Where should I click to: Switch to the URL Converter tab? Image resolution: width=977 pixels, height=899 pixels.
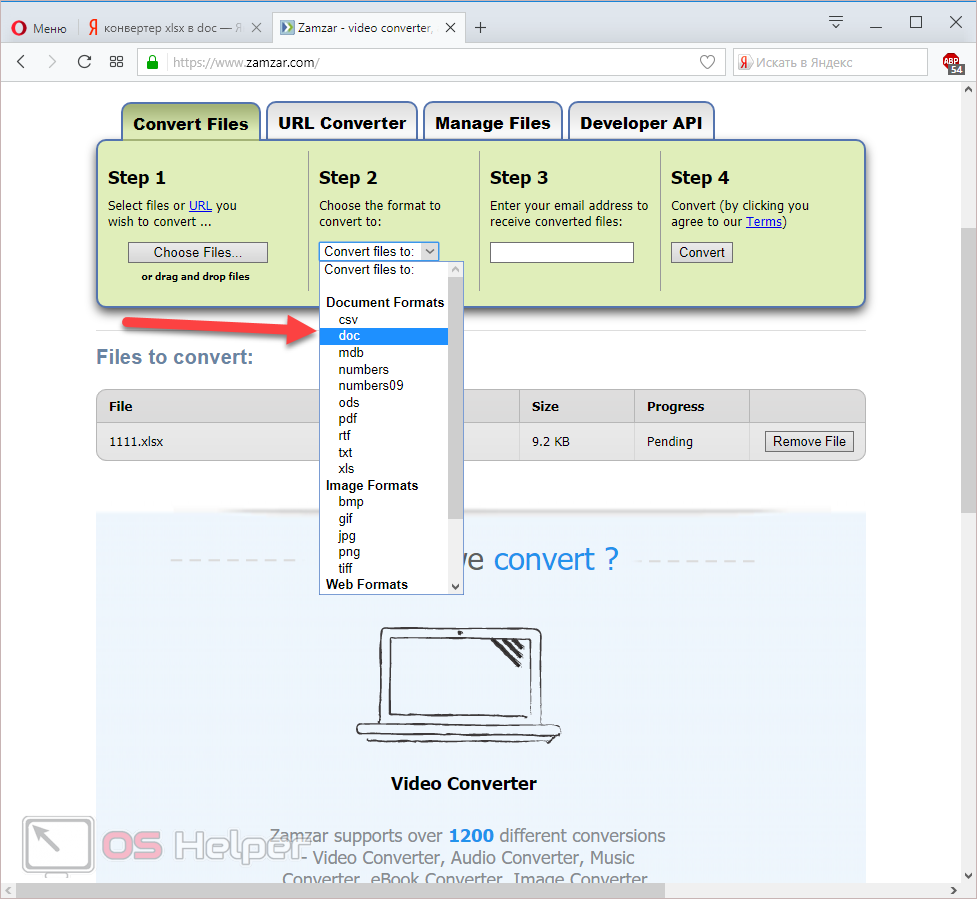click(x=342, y=123)
